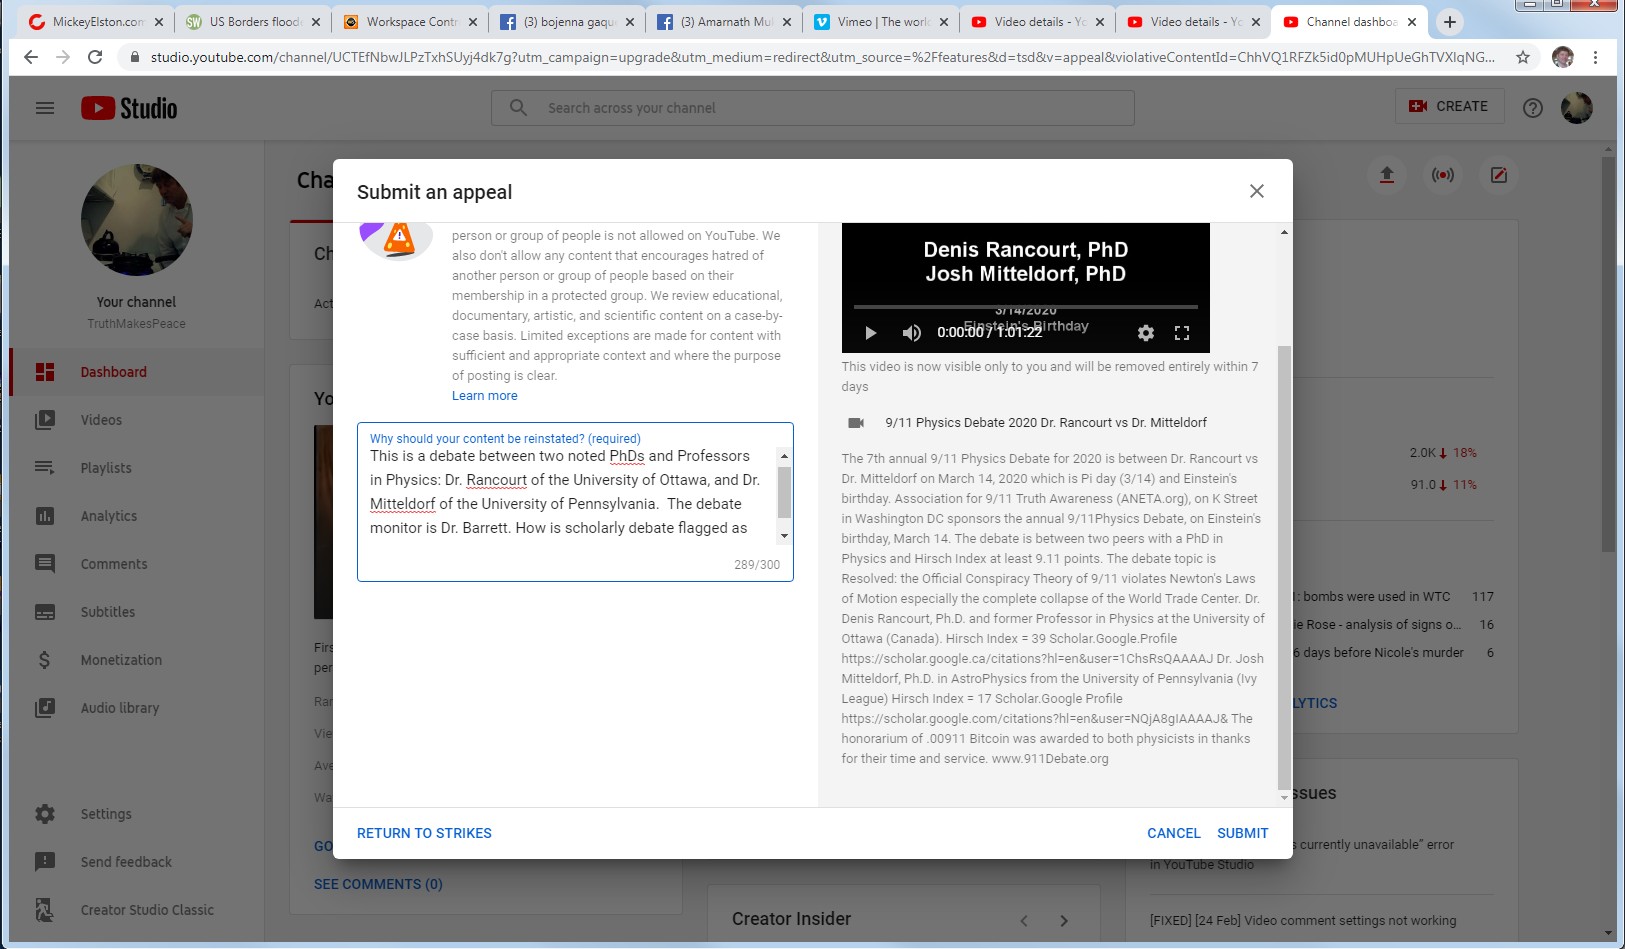Enter fullscreen on the video preview

click(1182, 333)
